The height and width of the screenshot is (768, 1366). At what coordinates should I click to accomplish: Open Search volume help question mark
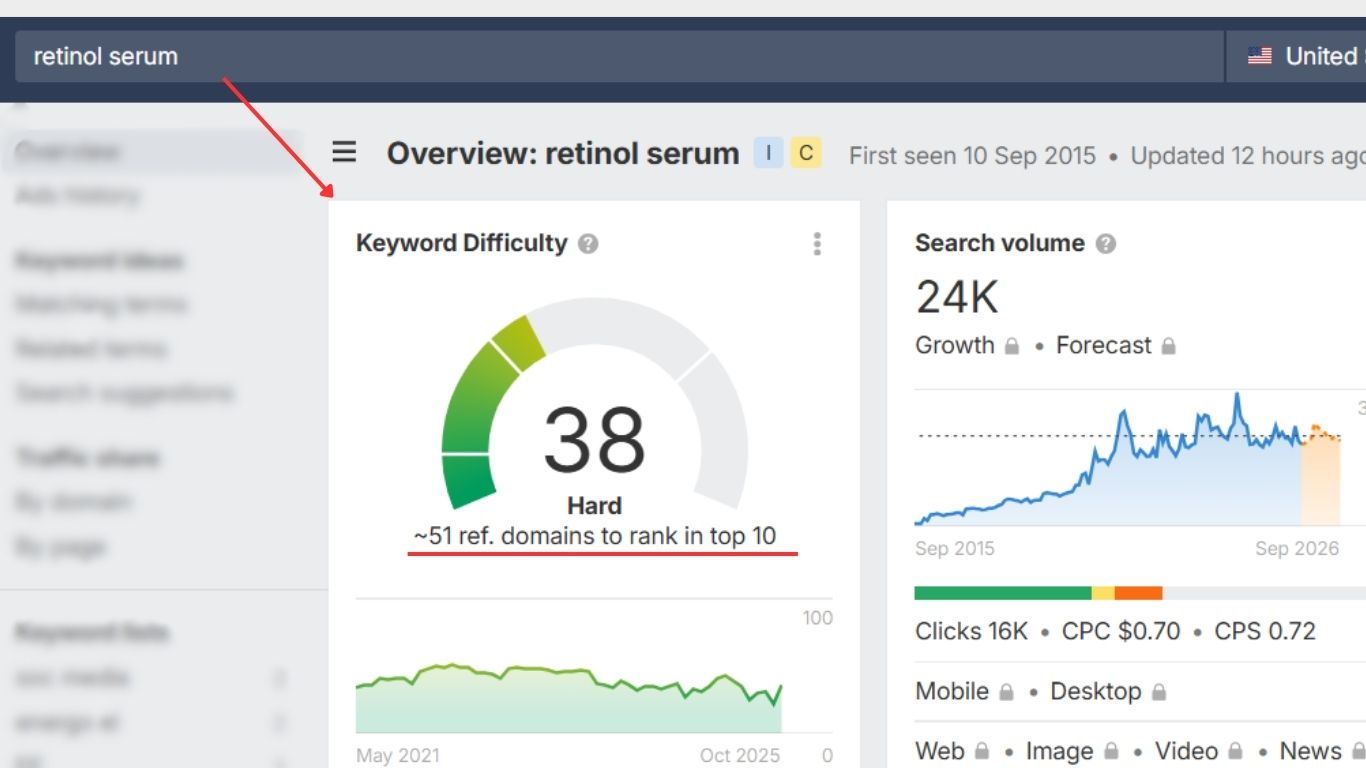pos(1105,244)
